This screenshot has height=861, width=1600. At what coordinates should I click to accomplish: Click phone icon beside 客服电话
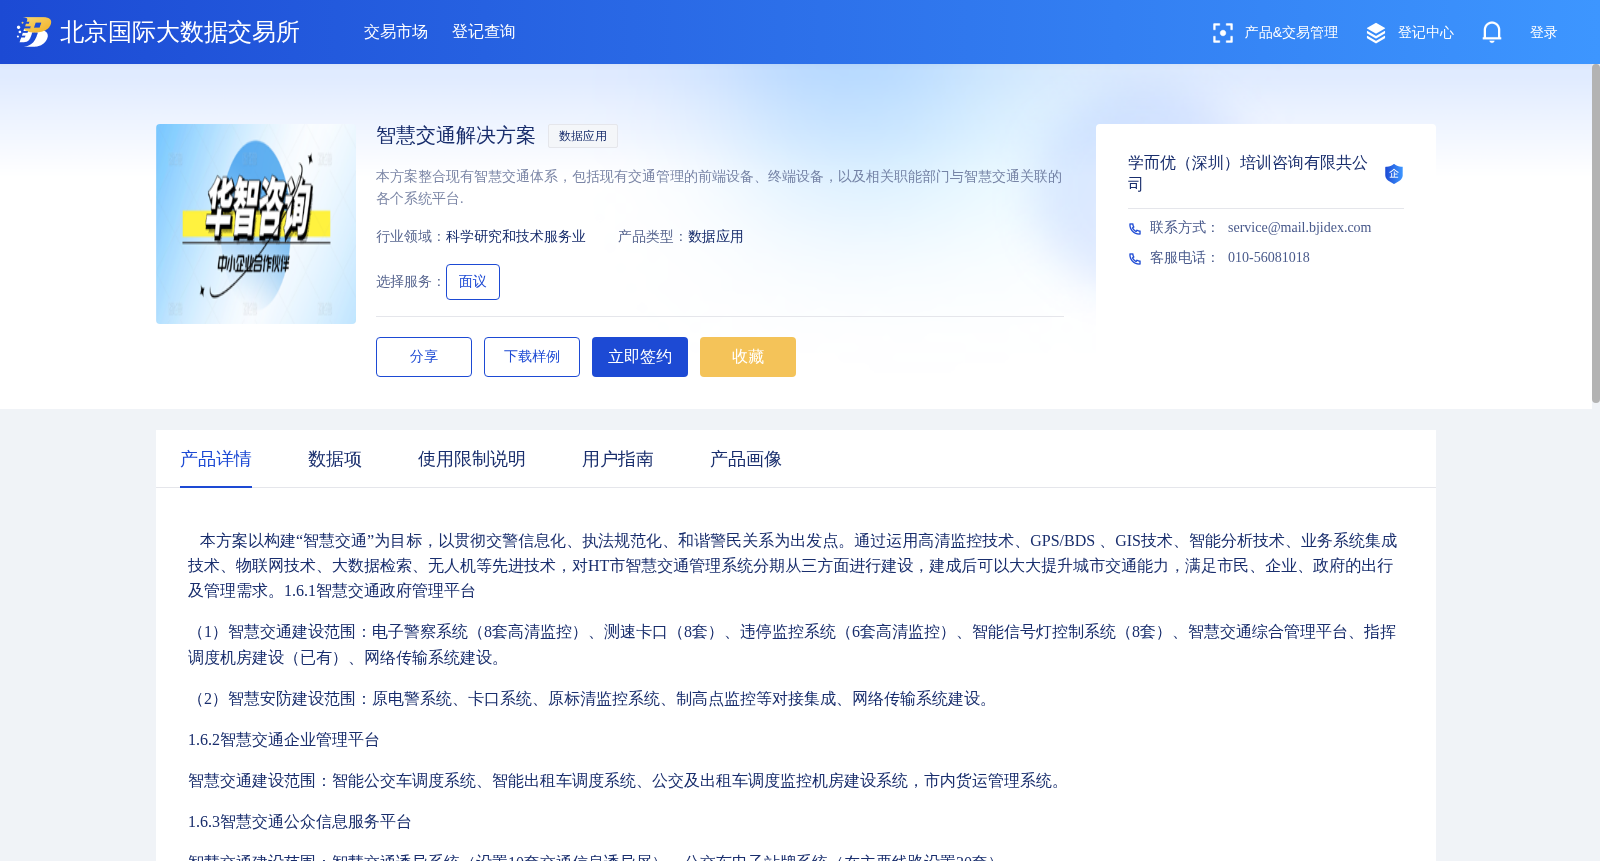click(x=1135, y=259)
